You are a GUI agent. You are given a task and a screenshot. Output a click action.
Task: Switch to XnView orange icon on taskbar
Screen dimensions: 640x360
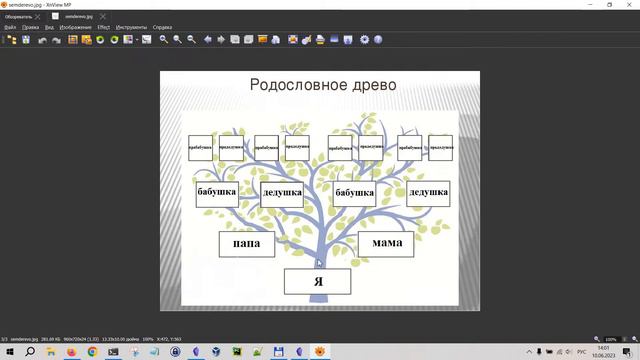pyautogui.click(x=320, y=351)
